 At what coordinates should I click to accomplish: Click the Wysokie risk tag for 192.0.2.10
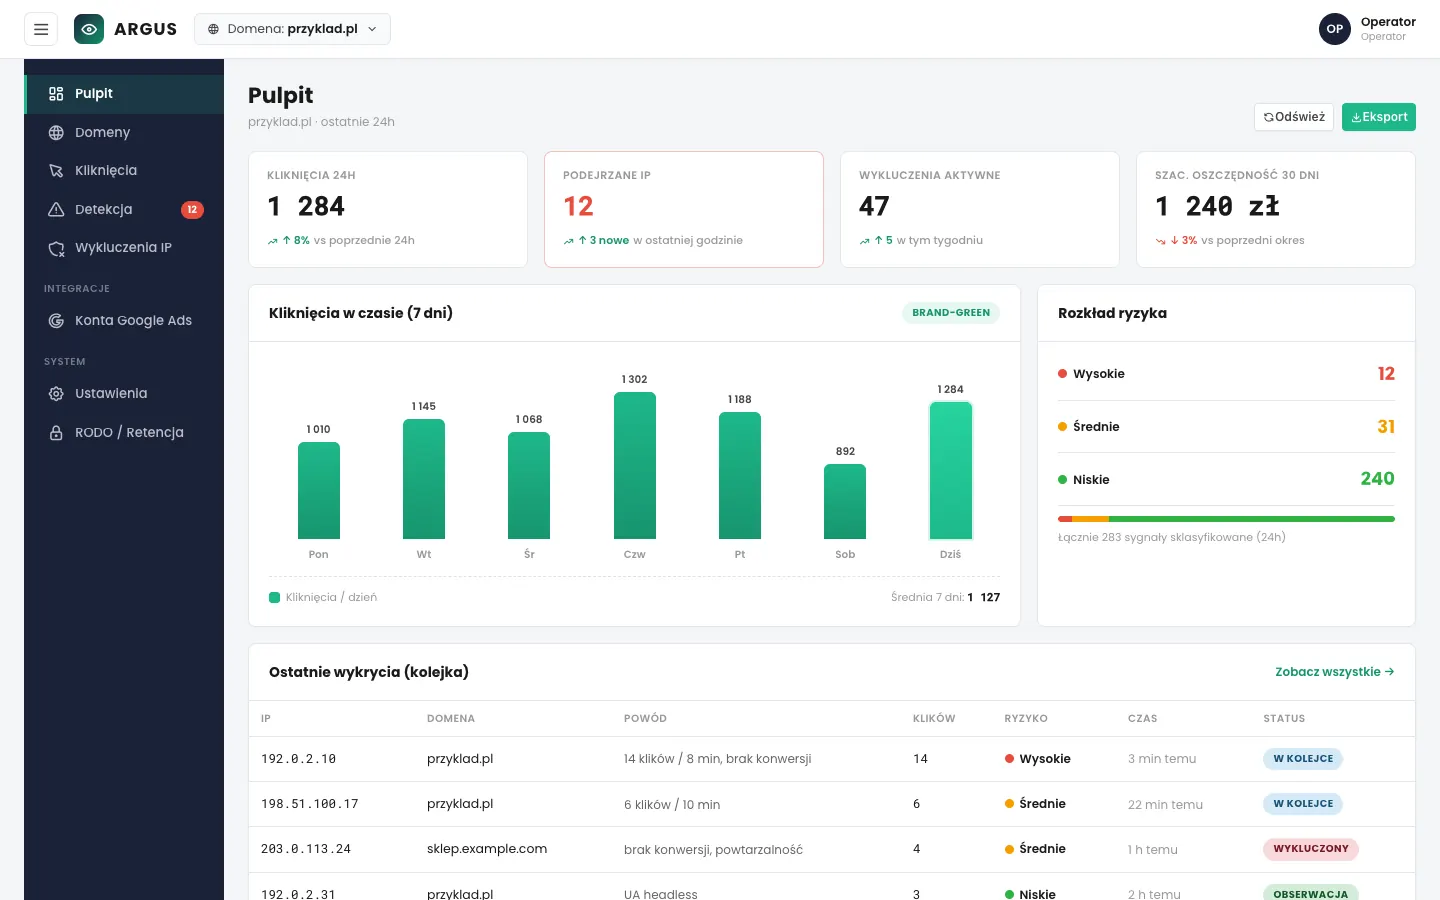click(x=1038, y=759)
